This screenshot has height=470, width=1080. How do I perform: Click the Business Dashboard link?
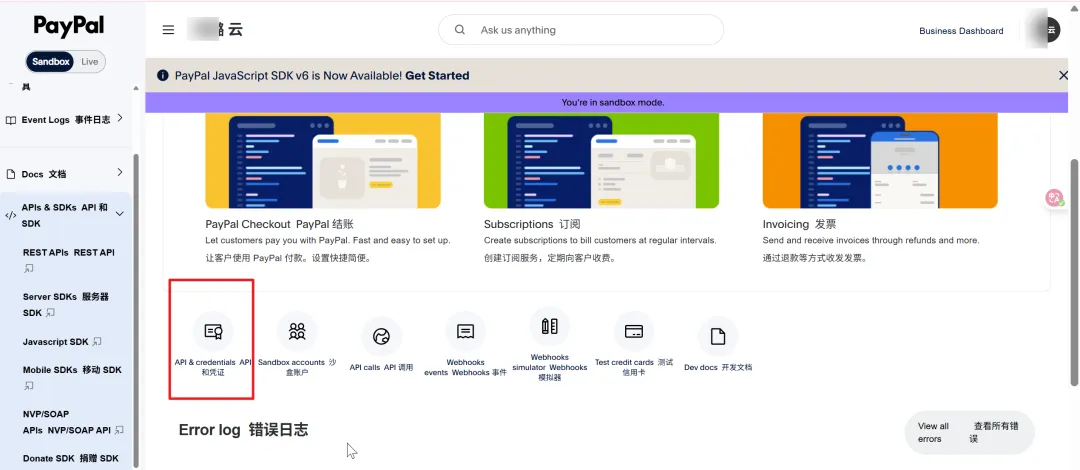(x=961, y=31)
